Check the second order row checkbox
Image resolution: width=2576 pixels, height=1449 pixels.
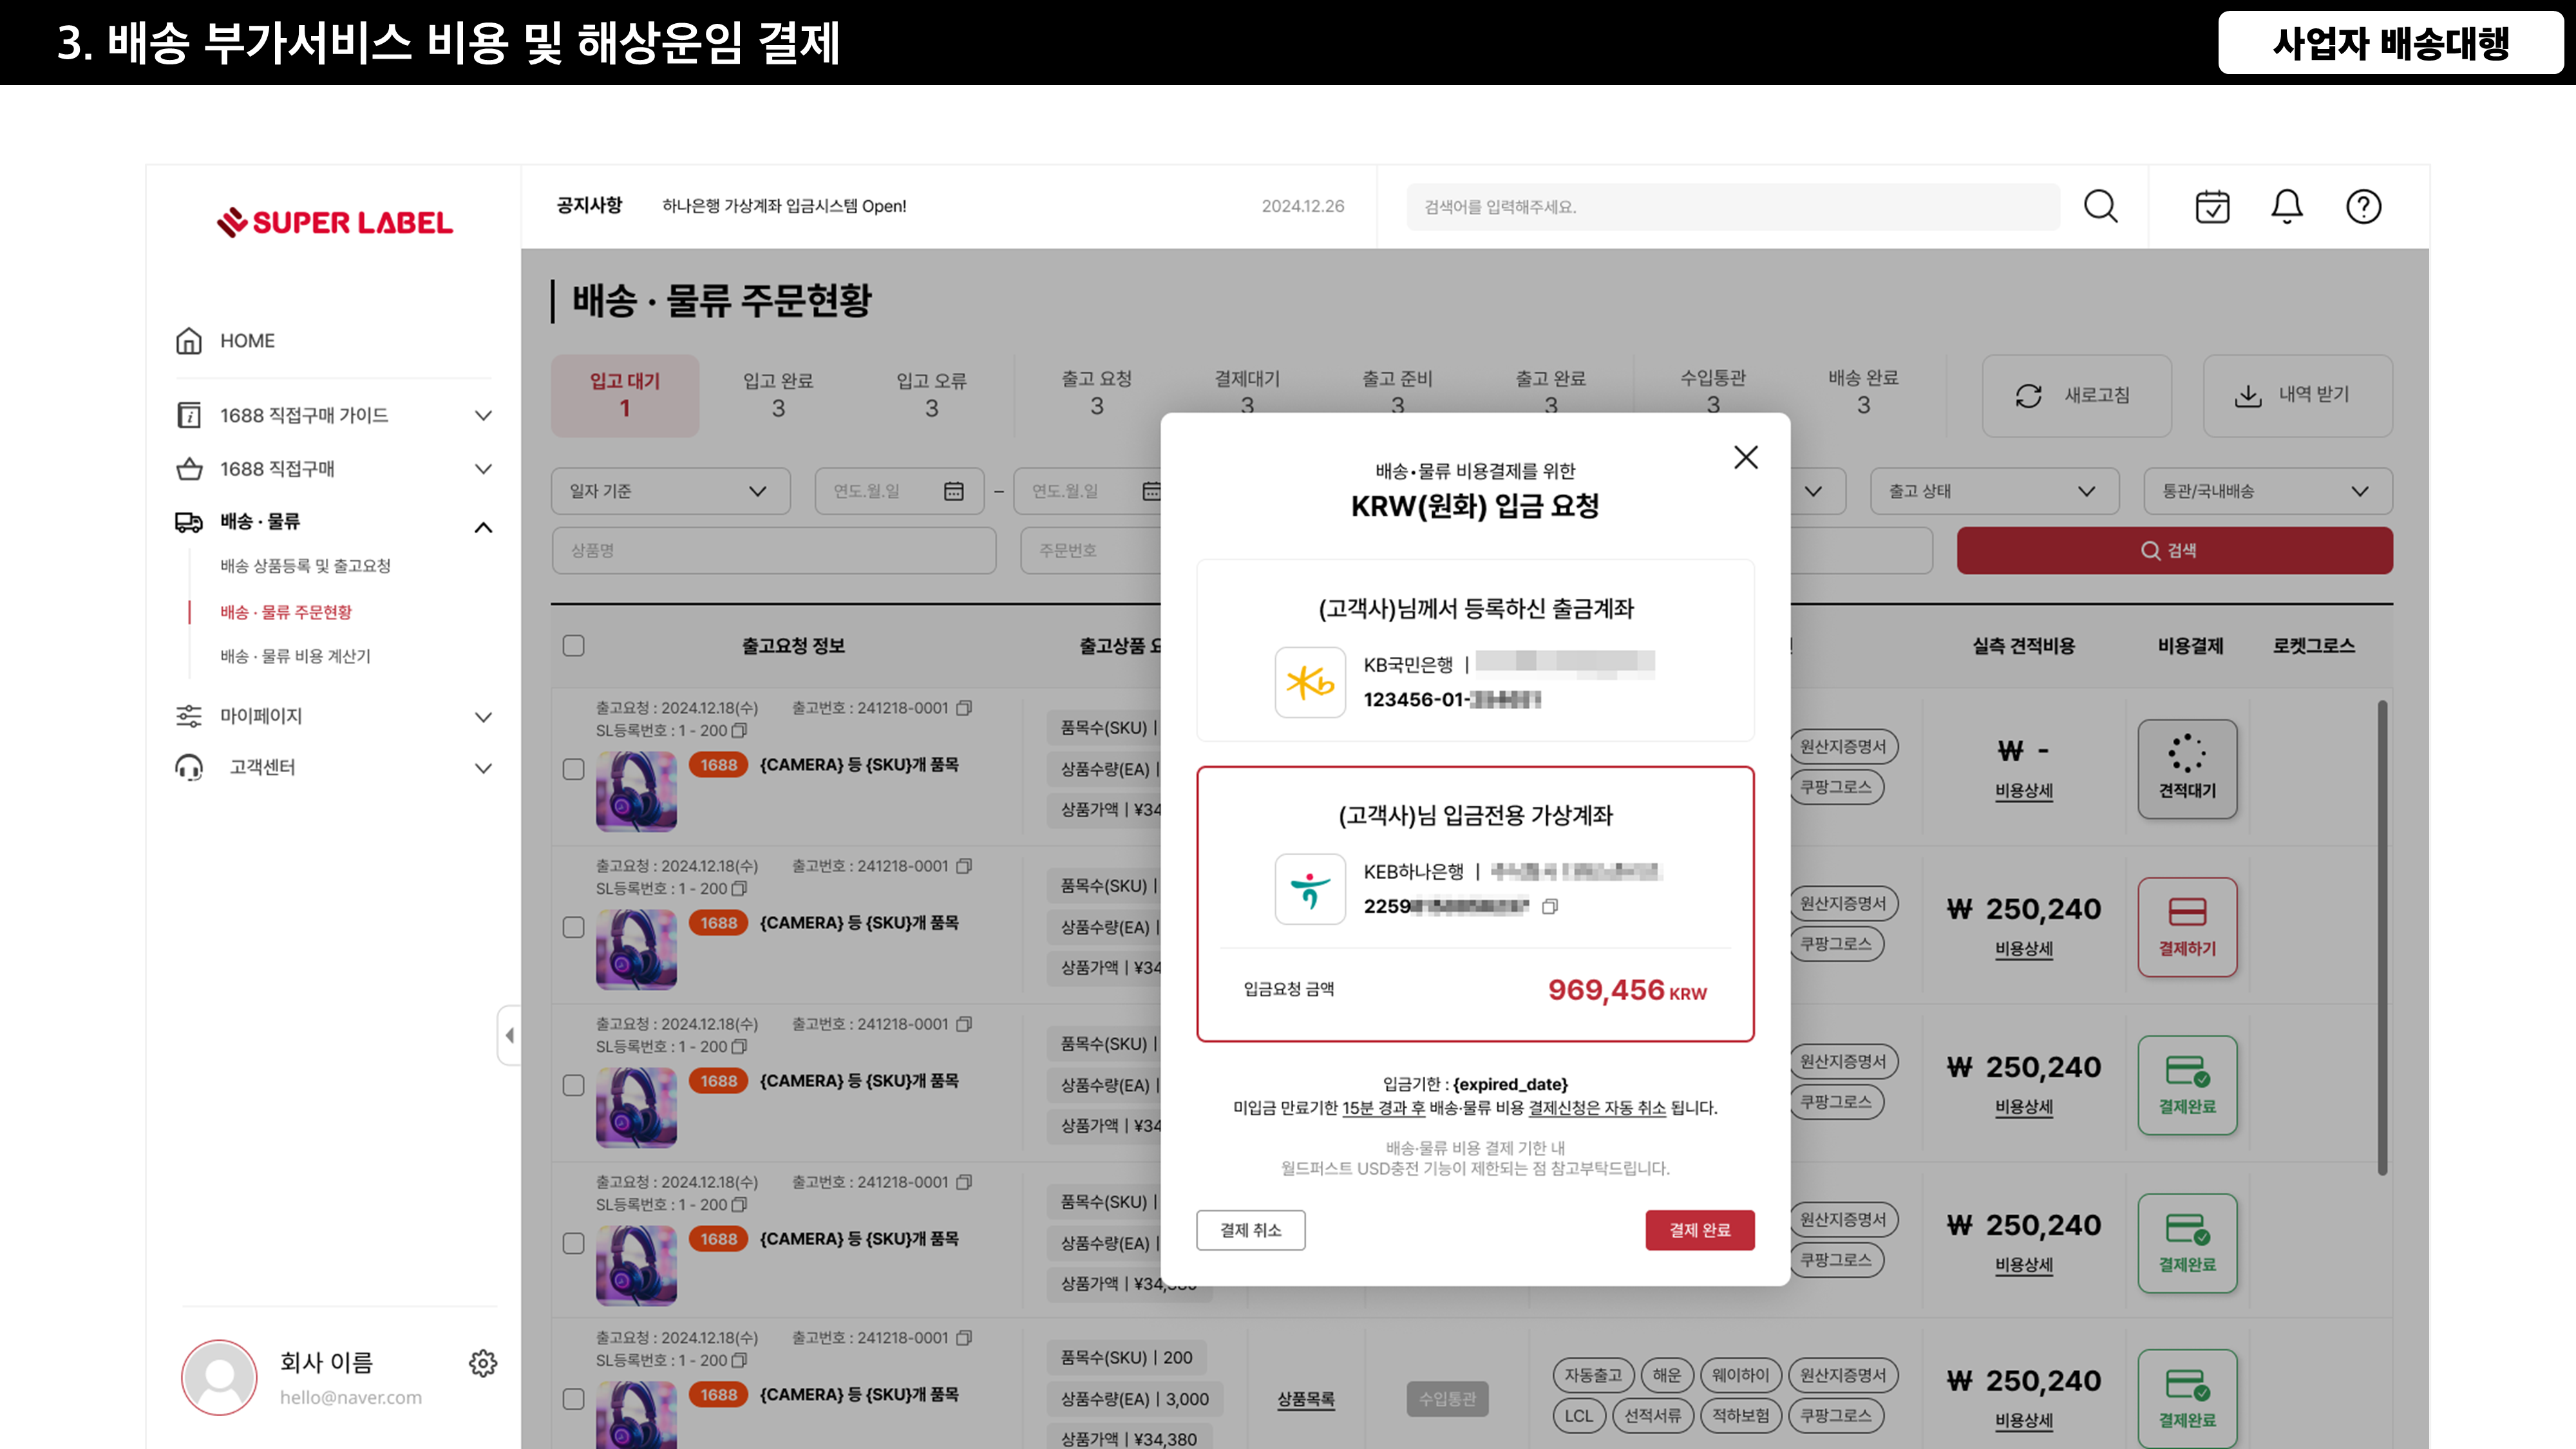(573, 927)
